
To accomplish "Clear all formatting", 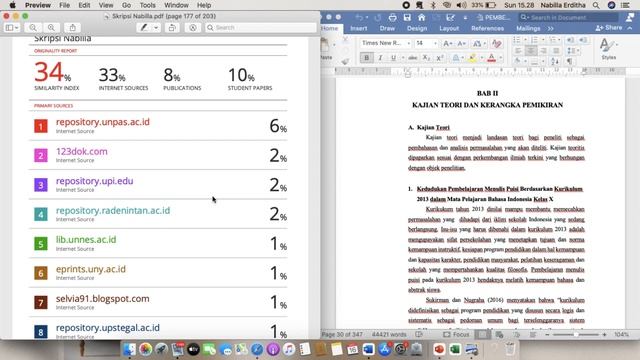I will pyautogui.click(x=497, y=43).
